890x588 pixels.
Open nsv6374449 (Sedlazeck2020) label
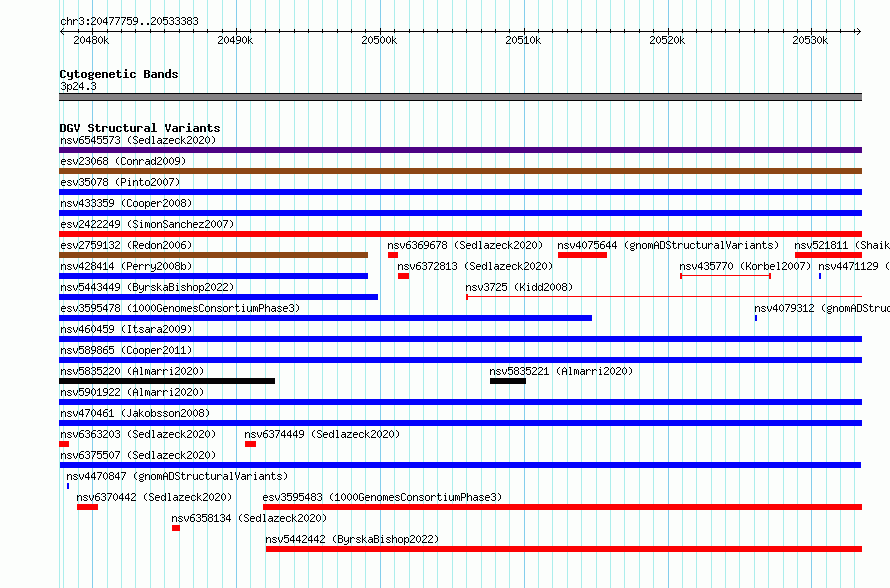tap(322, 434)
